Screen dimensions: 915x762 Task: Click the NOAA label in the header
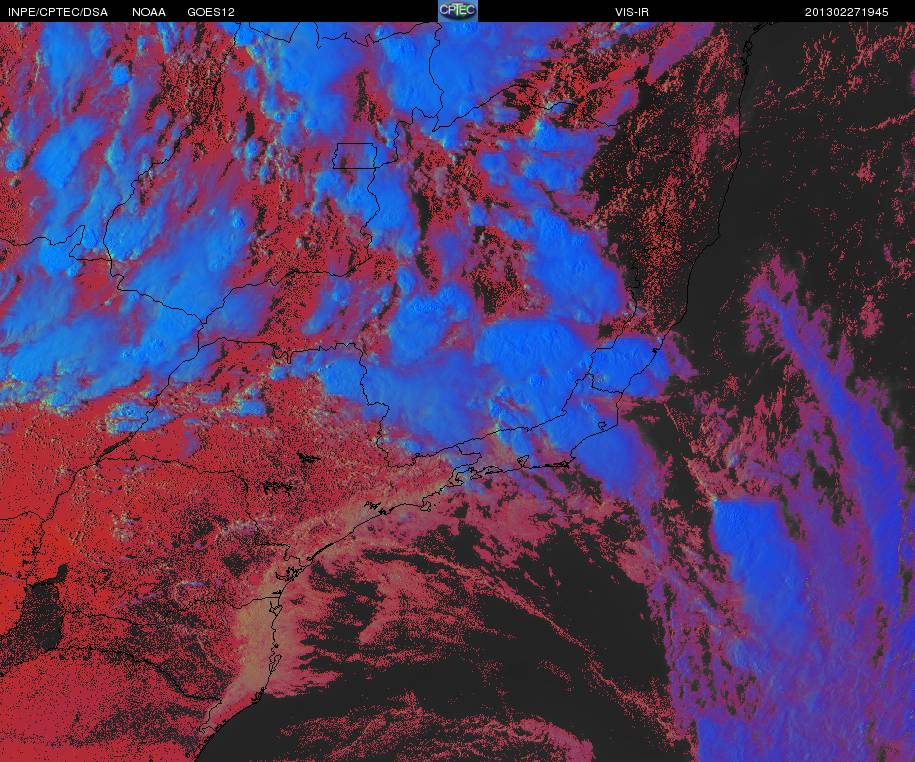149,12
